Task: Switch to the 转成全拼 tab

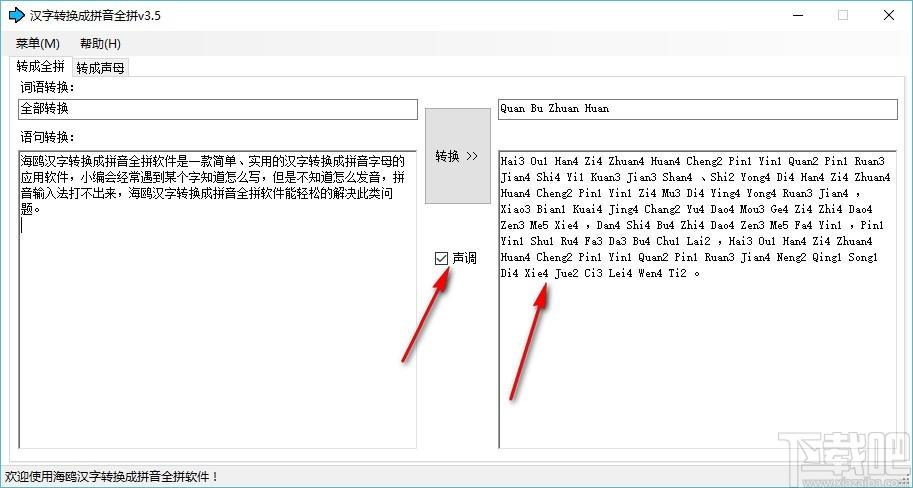Action: [40, 66]
